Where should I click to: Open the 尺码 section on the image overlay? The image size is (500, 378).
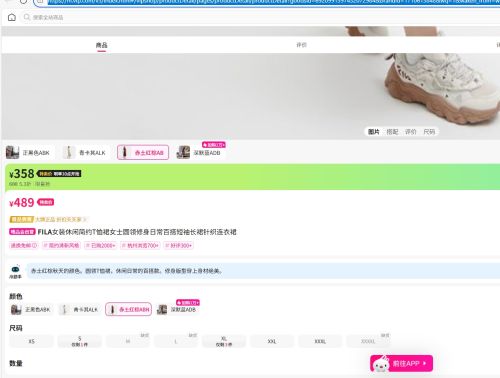(429, 132)
